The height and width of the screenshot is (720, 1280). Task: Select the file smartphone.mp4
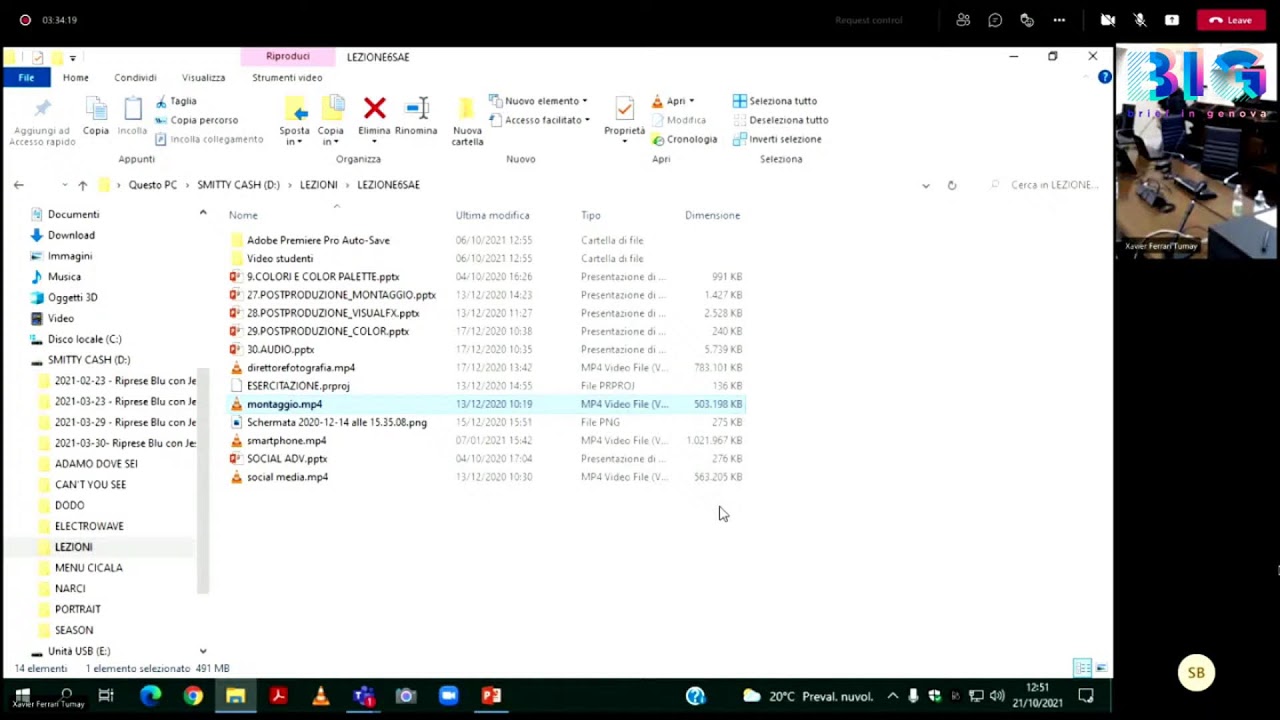(x=286, y=441)
